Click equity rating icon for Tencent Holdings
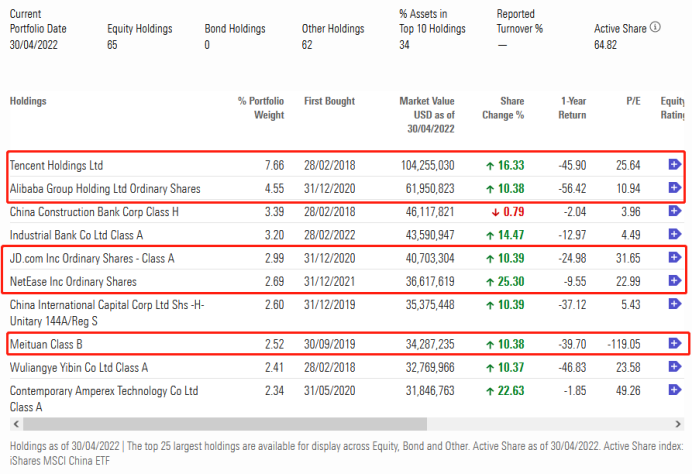 [674, 165]
